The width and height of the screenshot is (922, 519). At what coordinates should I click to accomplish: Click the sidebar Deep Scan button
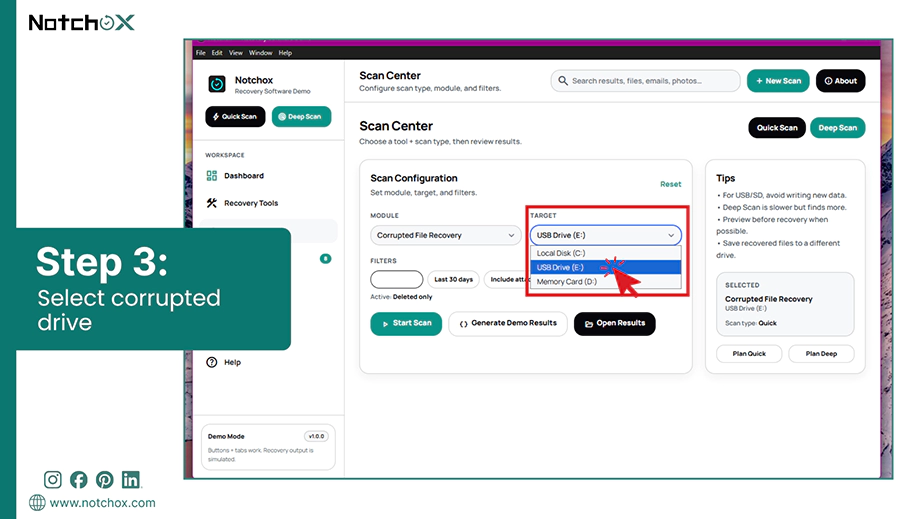(x=301, y=116)
